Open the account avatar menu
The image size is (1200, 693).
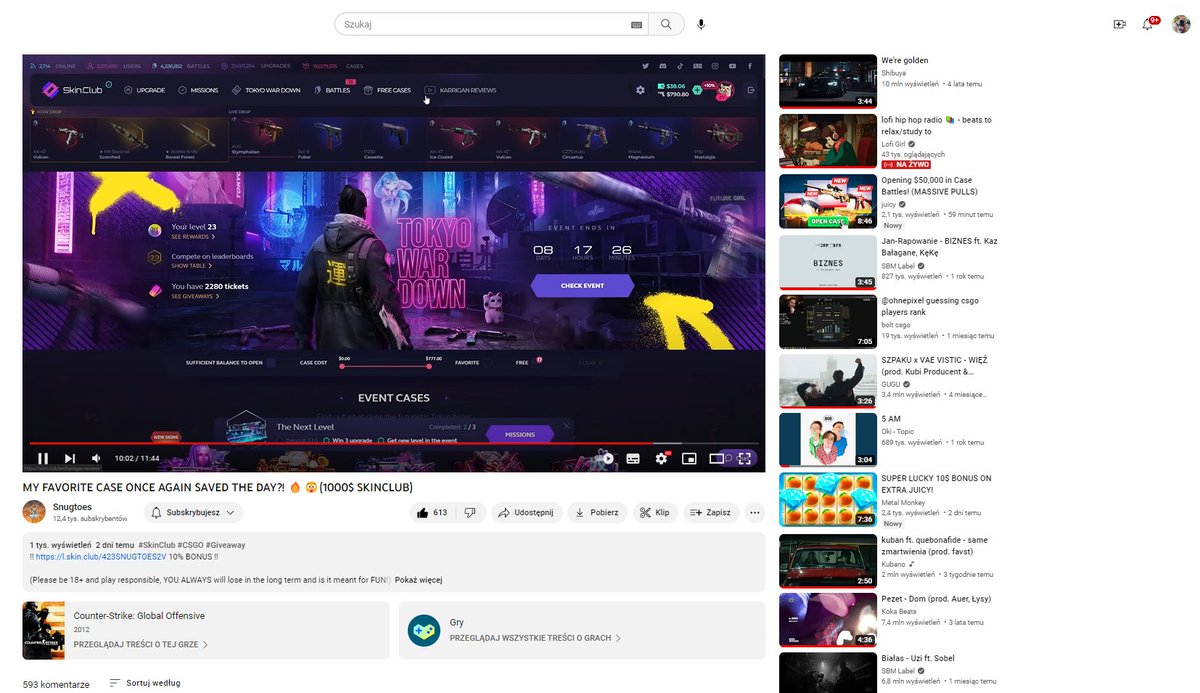click(x=1180, y=24)
